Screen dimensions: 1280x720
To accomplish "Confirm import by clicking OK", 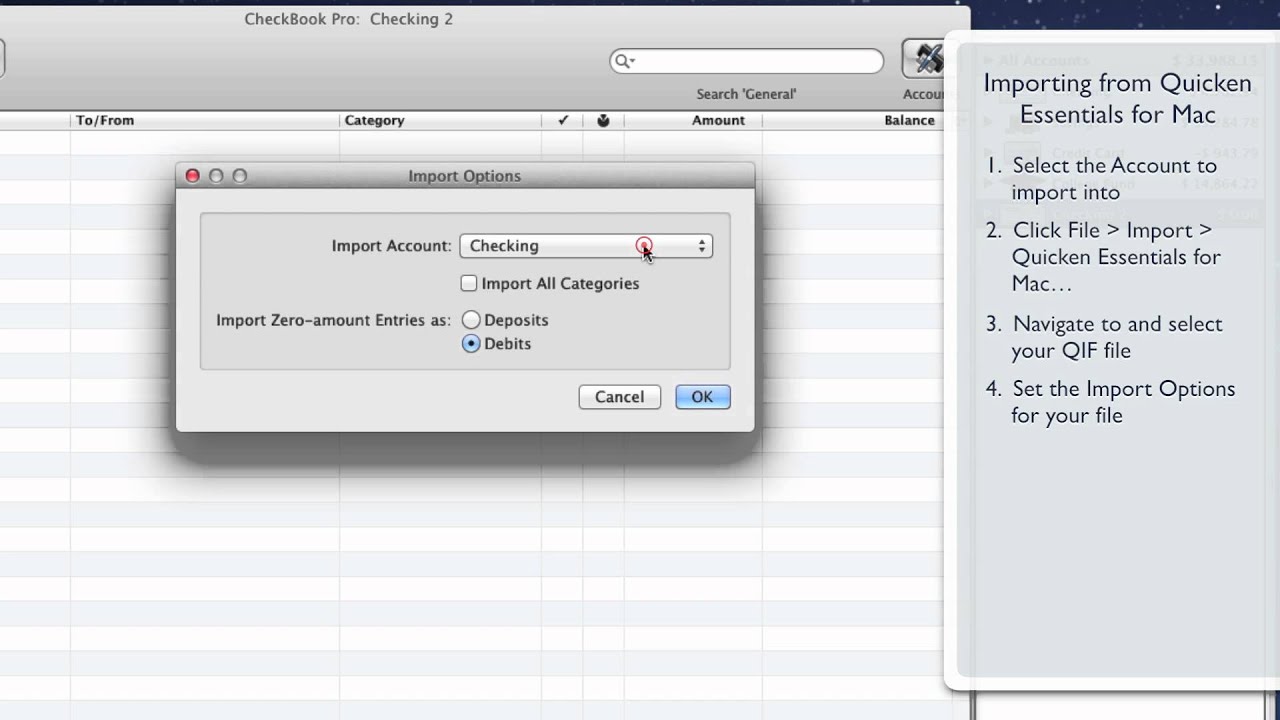I will [x=702, y=397].
